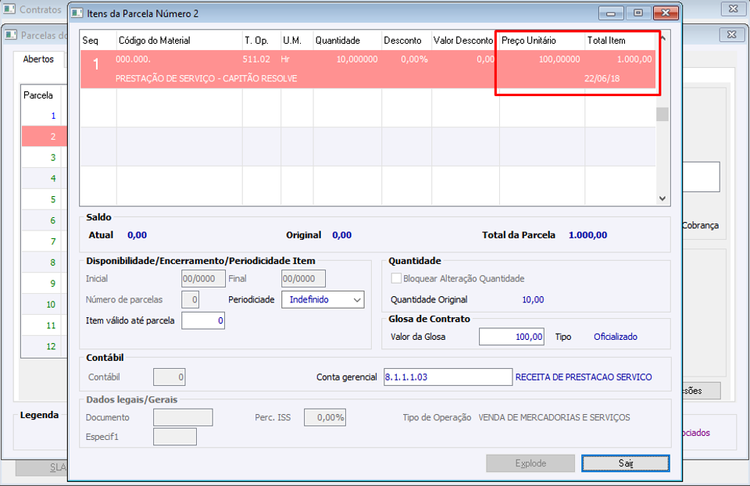Click the Seq column header
Viewport: 750px width, 486px height.
(98, 41)
